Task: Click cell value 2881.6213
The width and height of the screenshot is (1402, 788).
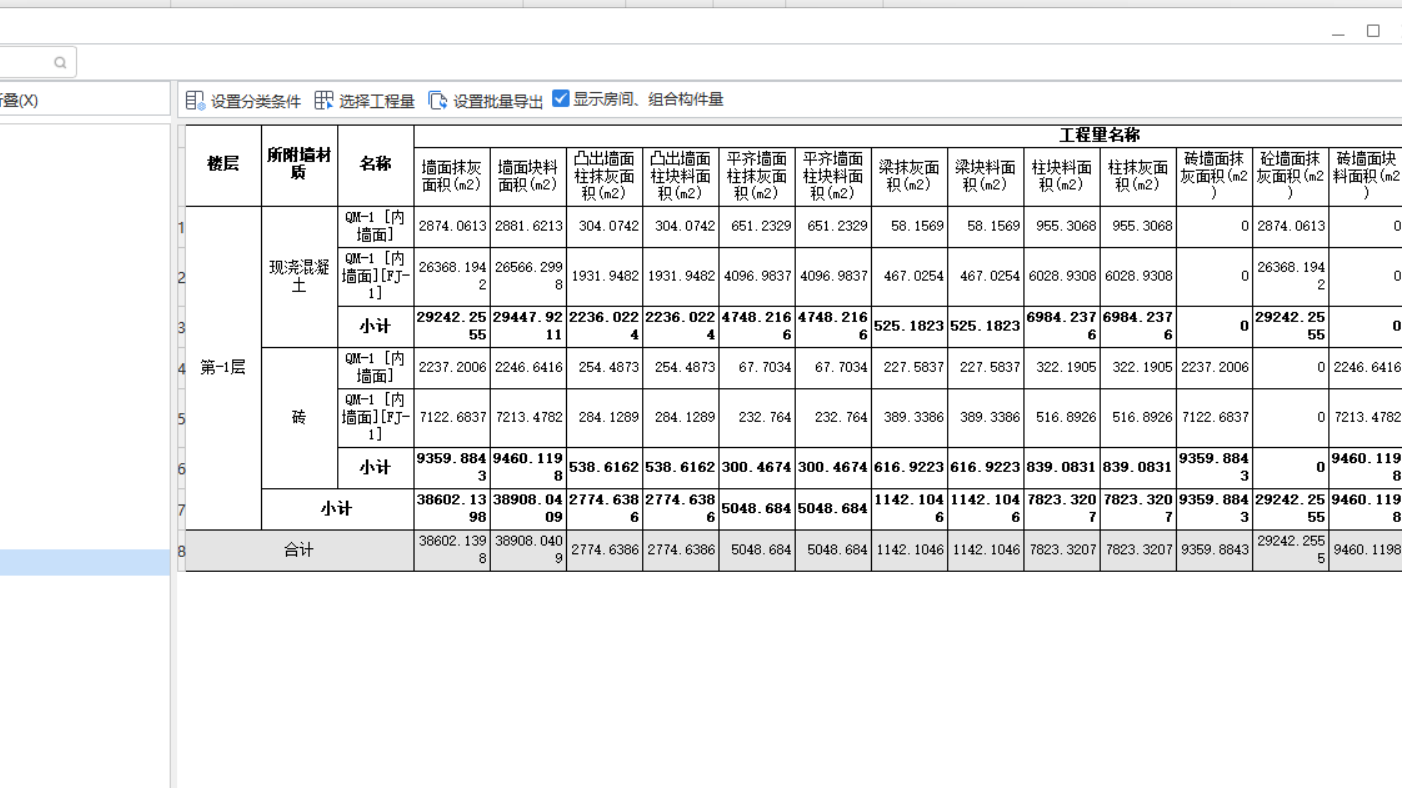Action: [528, 227]
